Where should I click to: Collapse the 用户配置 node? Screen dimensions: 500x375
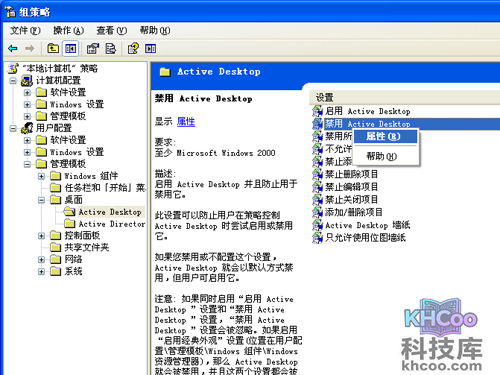13,128
